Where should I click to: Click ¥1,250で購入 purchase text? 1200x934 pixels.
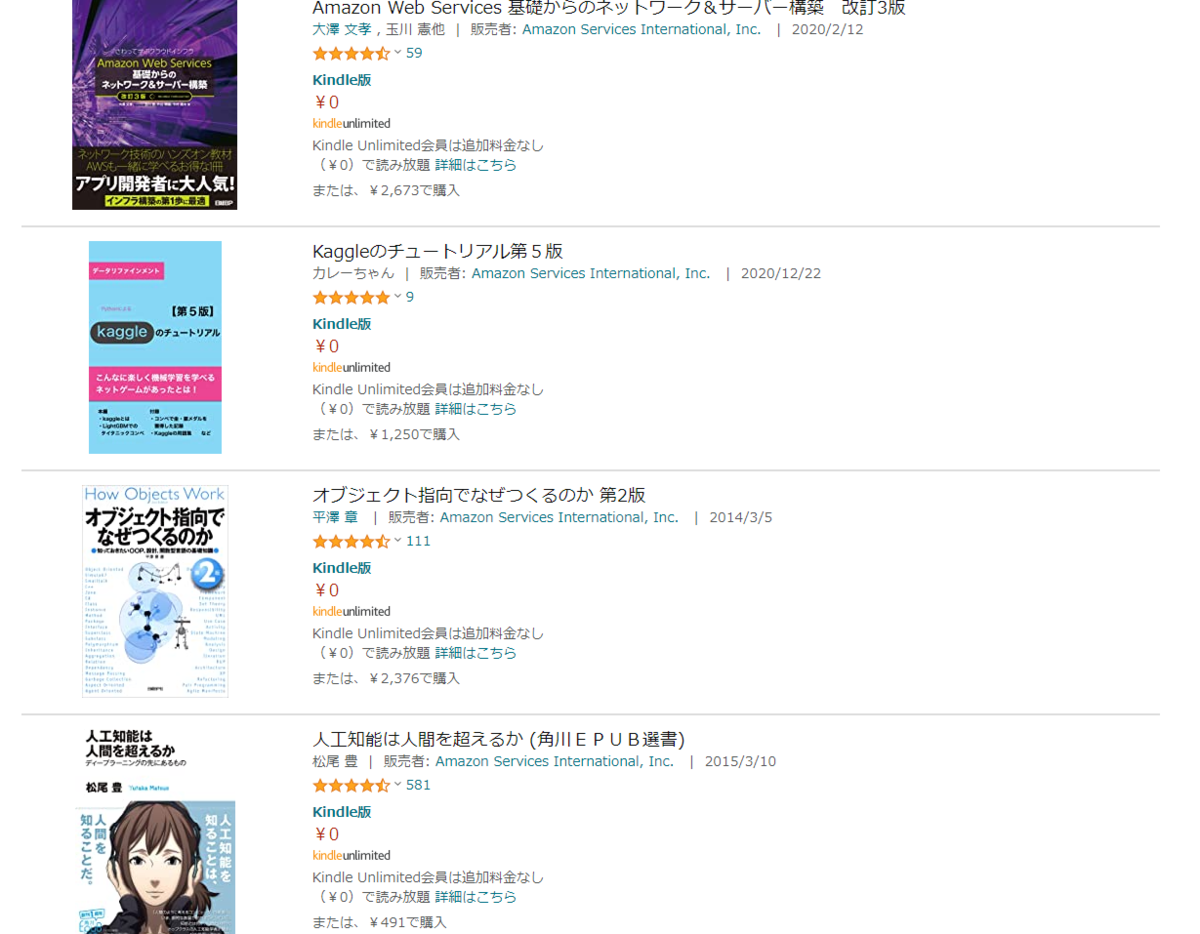point(413,434)
